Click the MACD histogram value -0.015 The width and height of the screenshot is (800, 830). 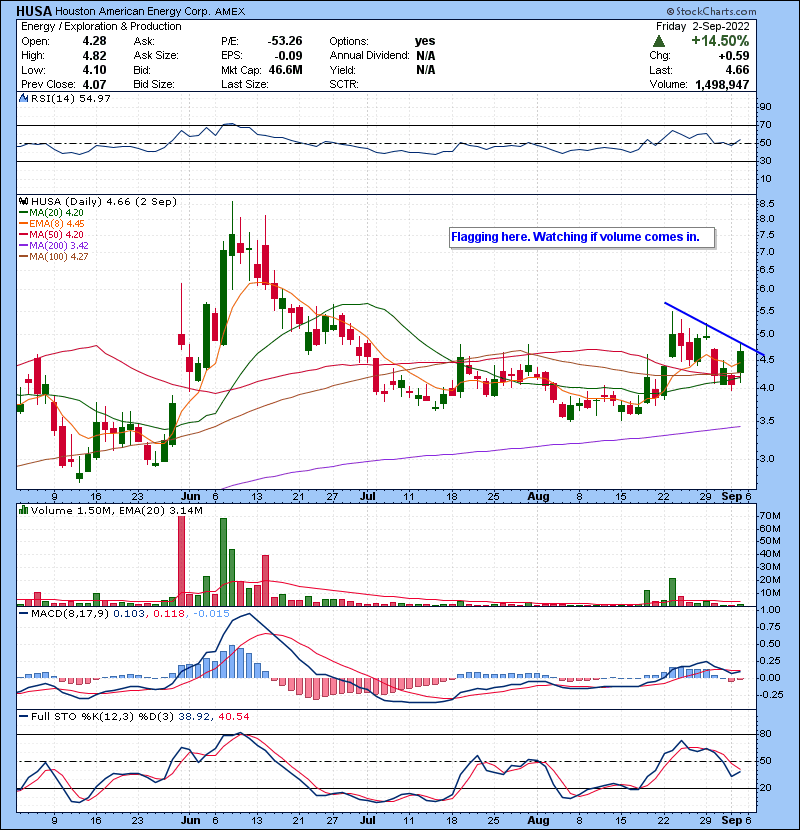[211, 614]
